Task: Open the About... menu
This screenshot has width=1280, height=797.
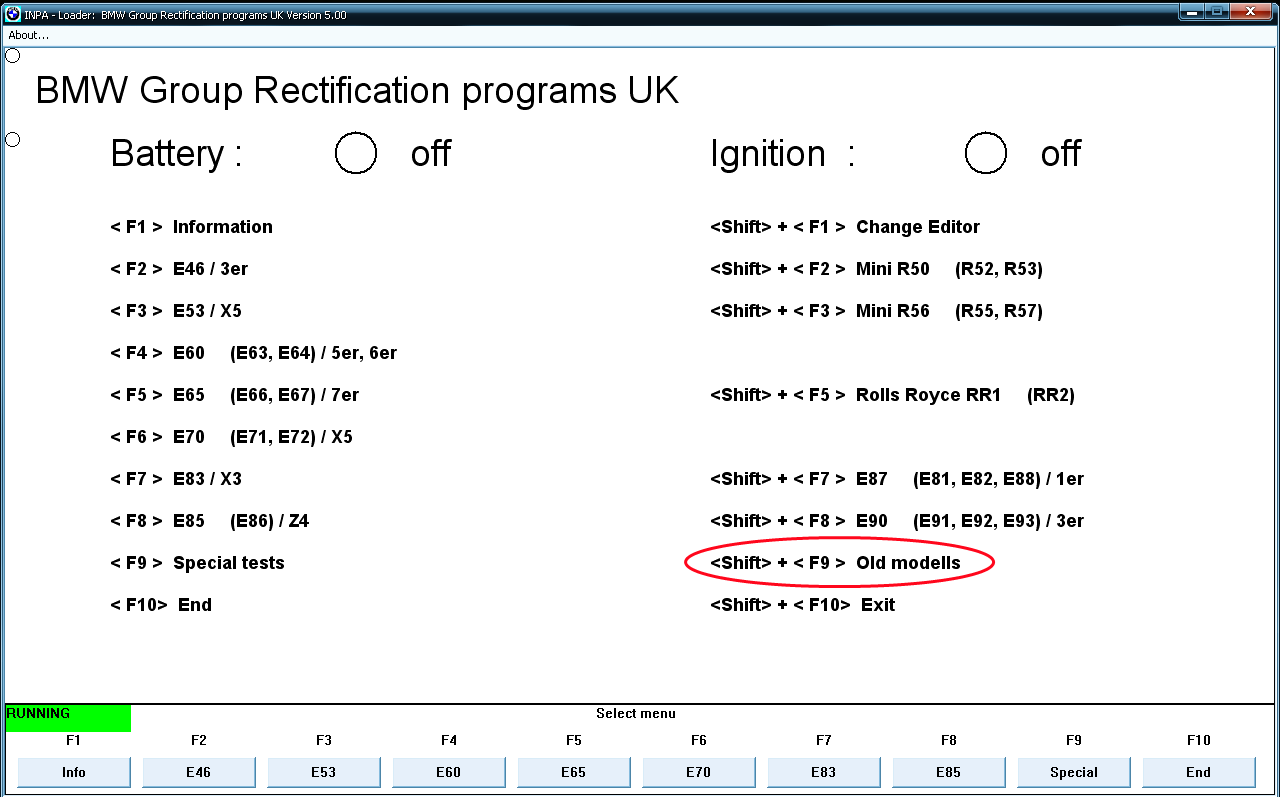Action: (x=29, y=35)
